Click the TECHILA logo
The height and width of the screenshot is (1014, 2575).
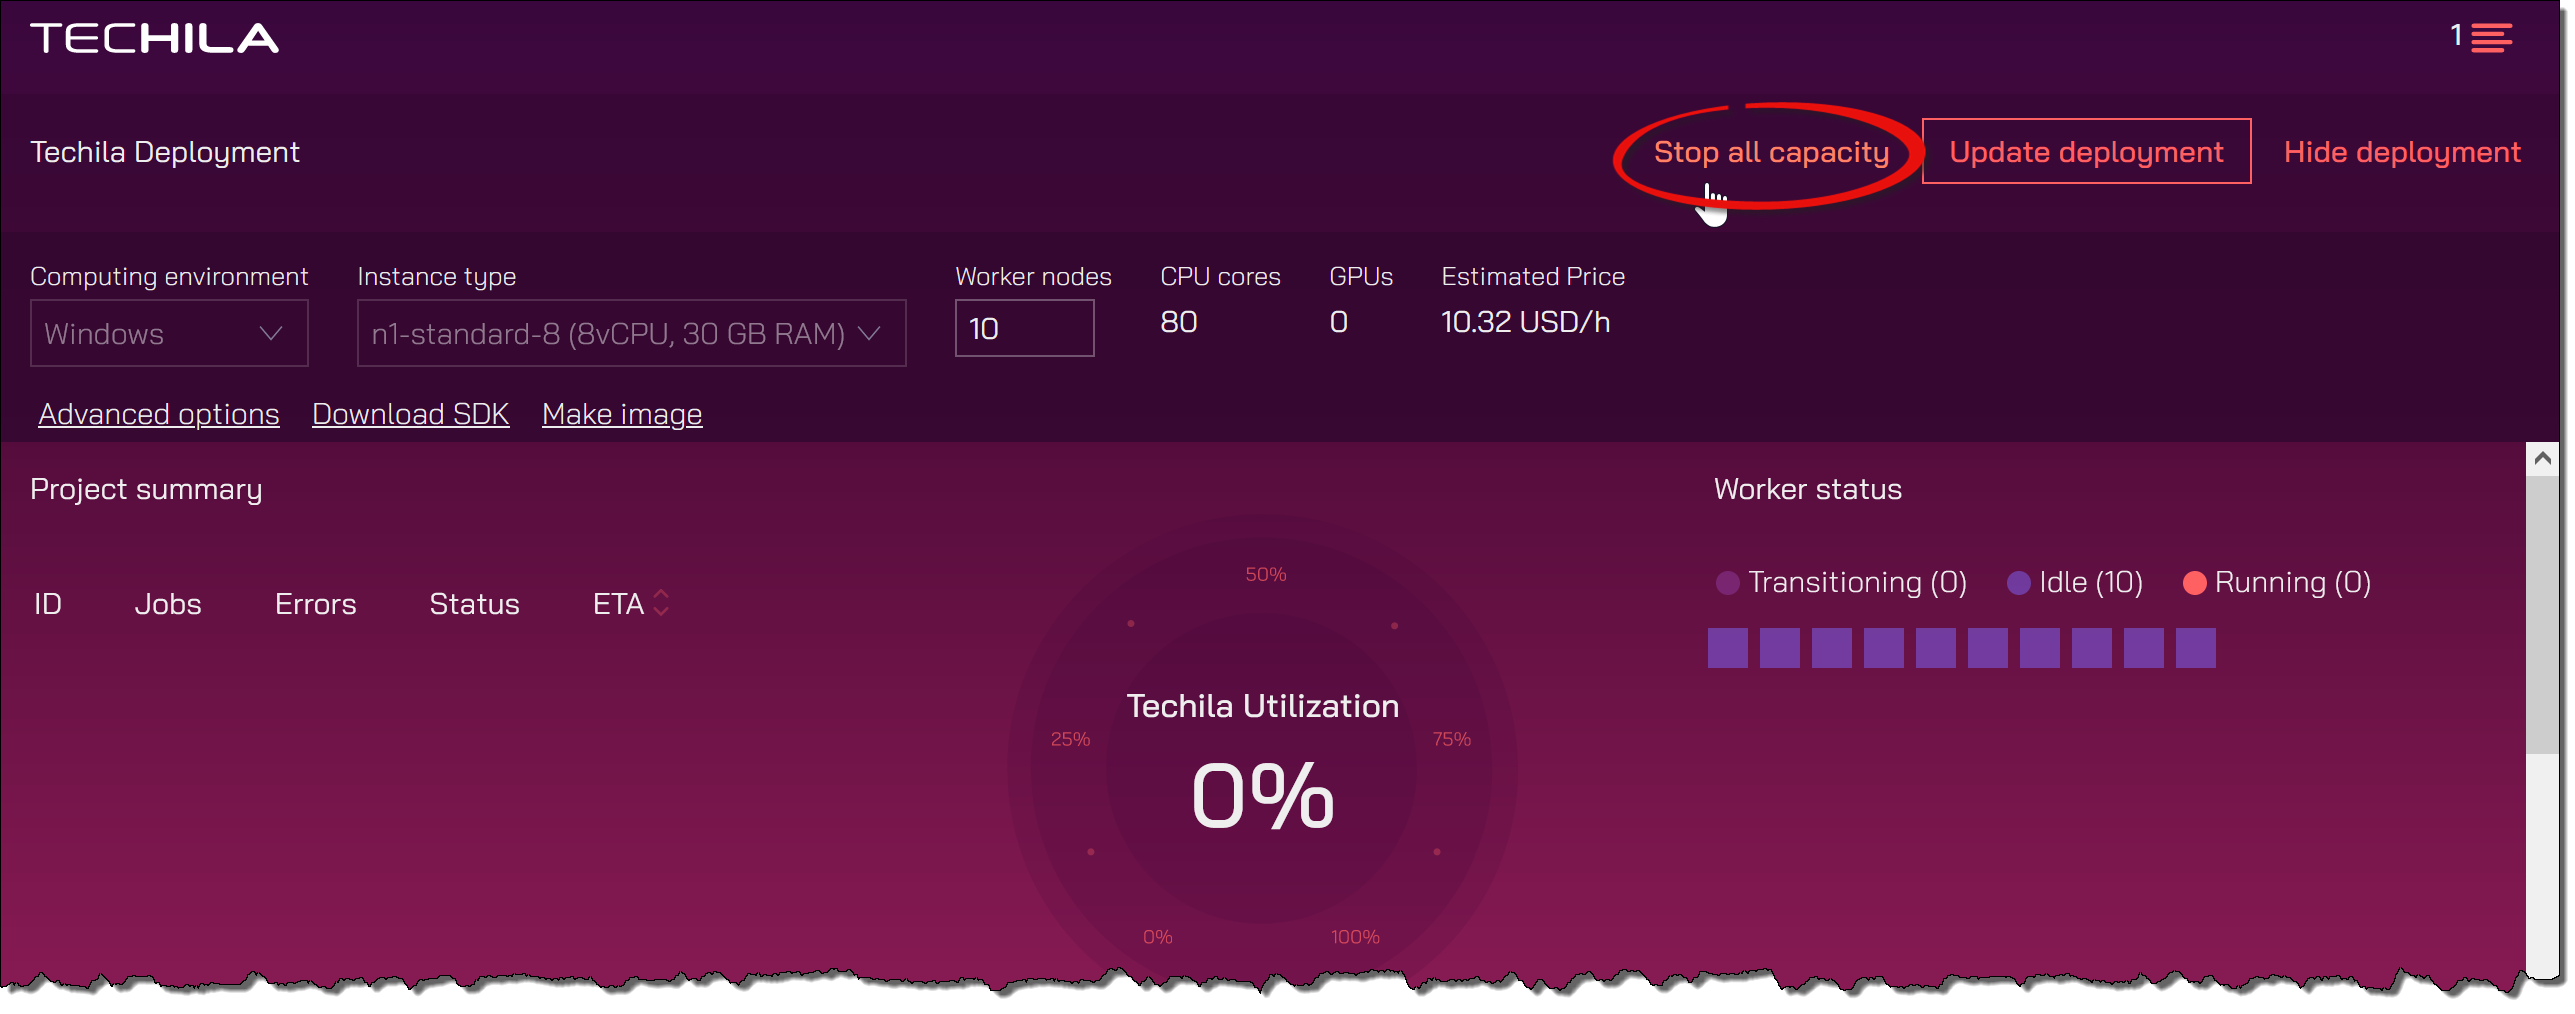pyautogui.click(x=155, y=38)
